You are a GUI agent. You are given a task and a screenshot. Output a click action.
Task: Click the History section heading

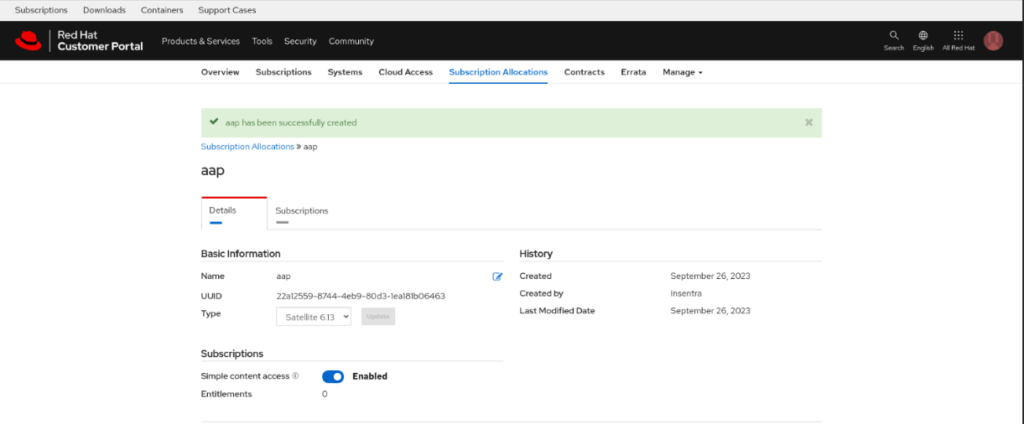(x=536, y=253)
